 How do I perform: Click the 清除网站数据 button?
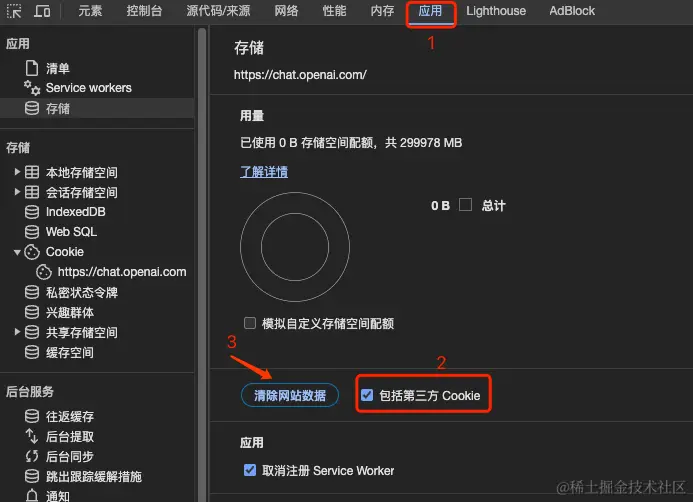(290, 395)
